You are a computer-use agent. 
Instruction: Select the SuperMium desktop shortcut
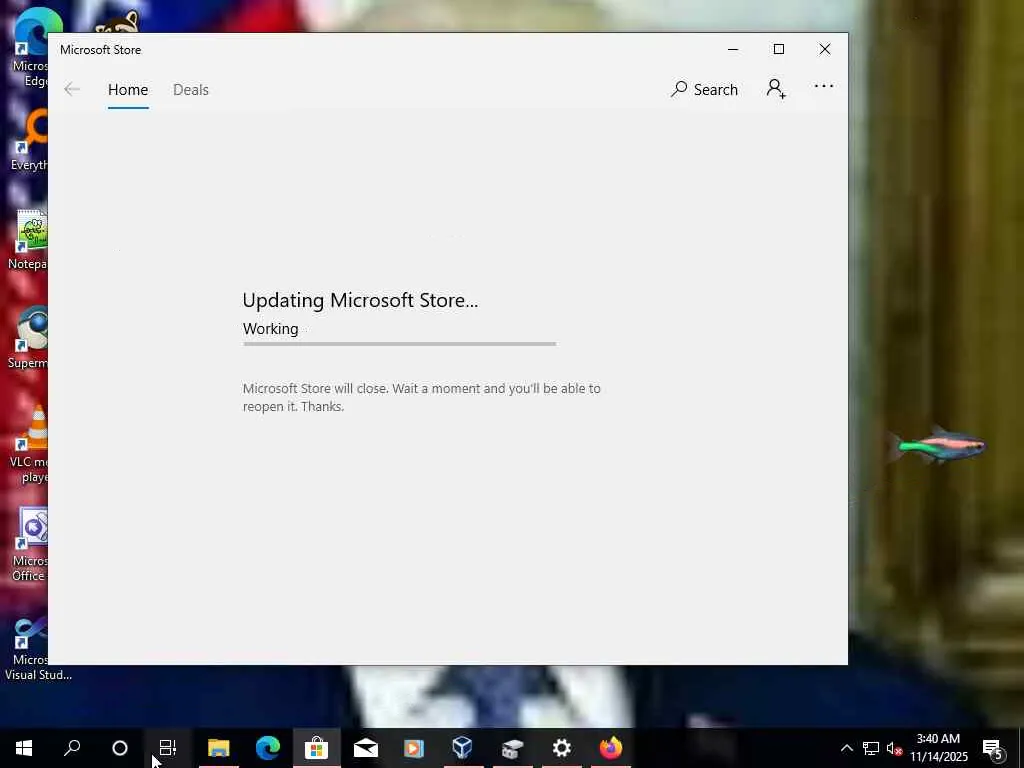click(x=27, y=337)
